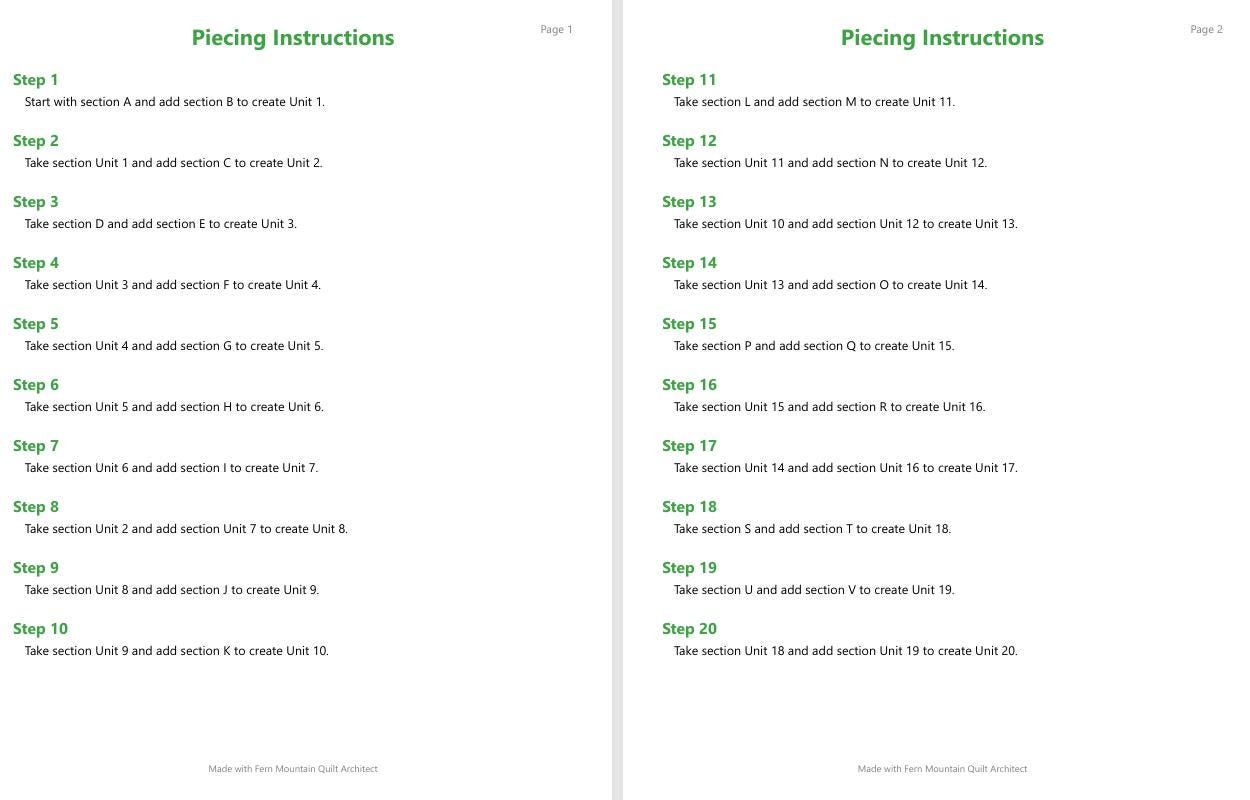Click the Step 1 heading
Viewport: 1250px width, 800px height.
click(x=36, y=80)
